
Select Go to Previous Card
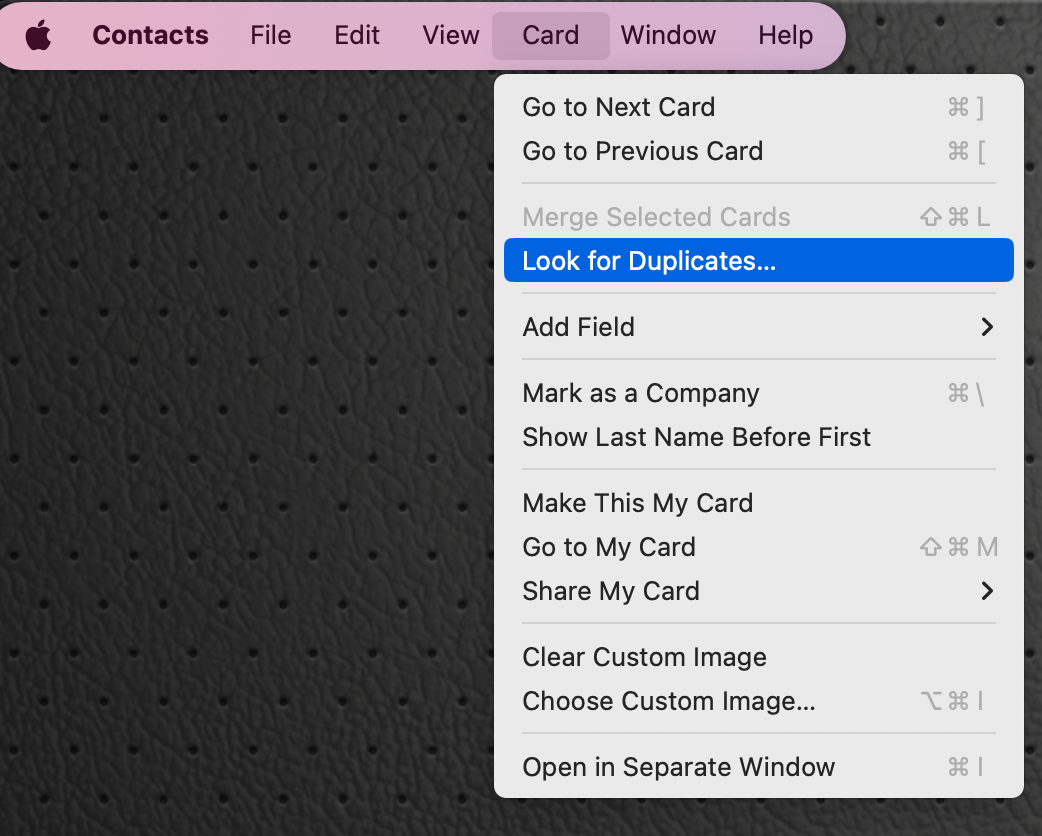(642, 151)
